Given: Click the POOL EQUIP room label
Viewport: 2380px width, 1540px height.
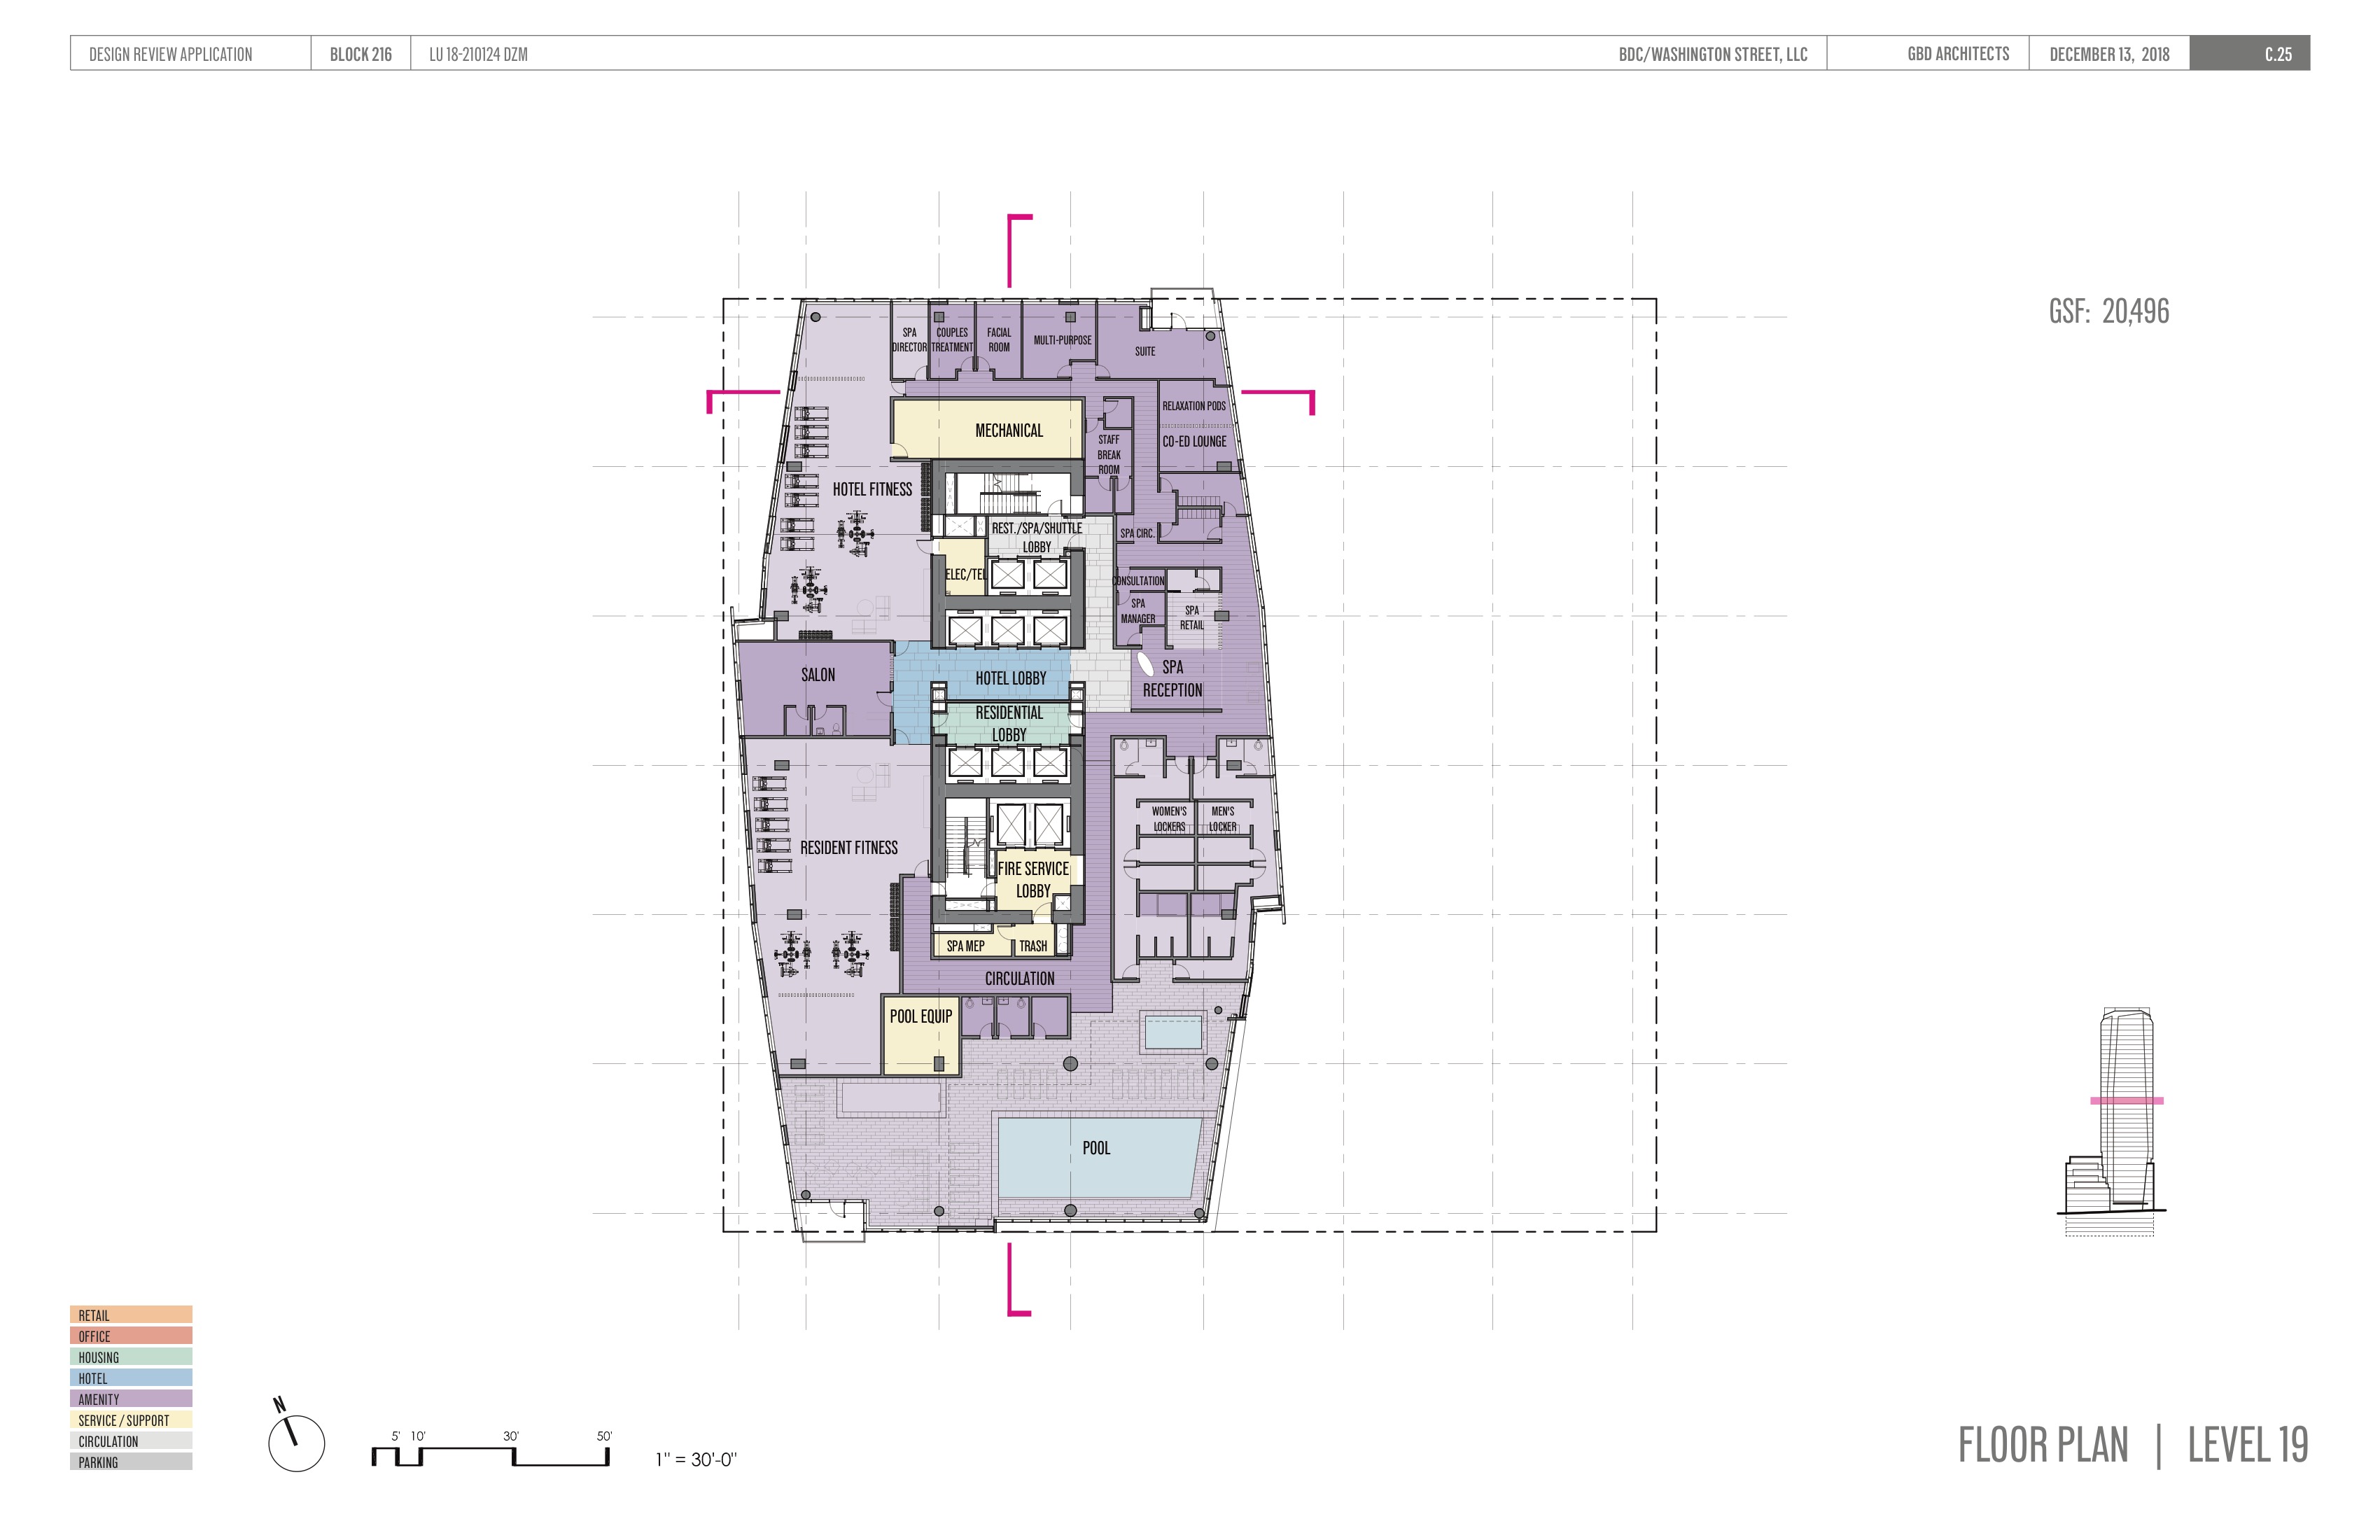Looking at the screenshot, I should 921,1016.
